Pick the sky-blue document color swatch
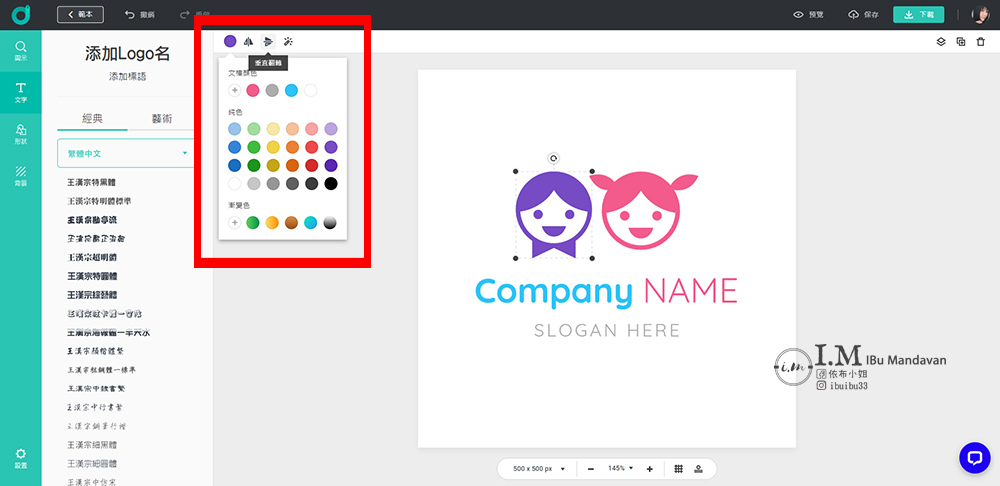This screenshot has height=486, width=1000. point(291,91)
